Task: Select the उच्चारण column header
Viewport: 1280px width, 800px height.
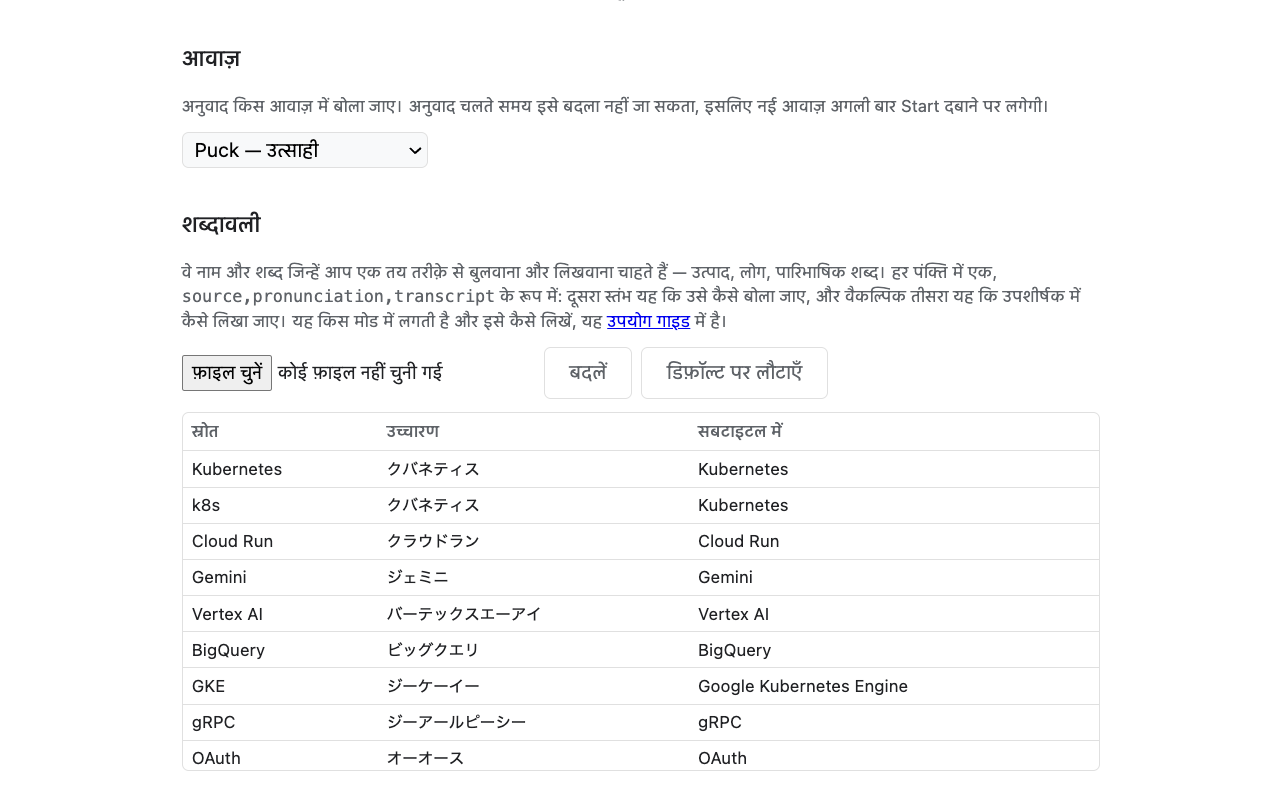Action: (x=533, y=432)
